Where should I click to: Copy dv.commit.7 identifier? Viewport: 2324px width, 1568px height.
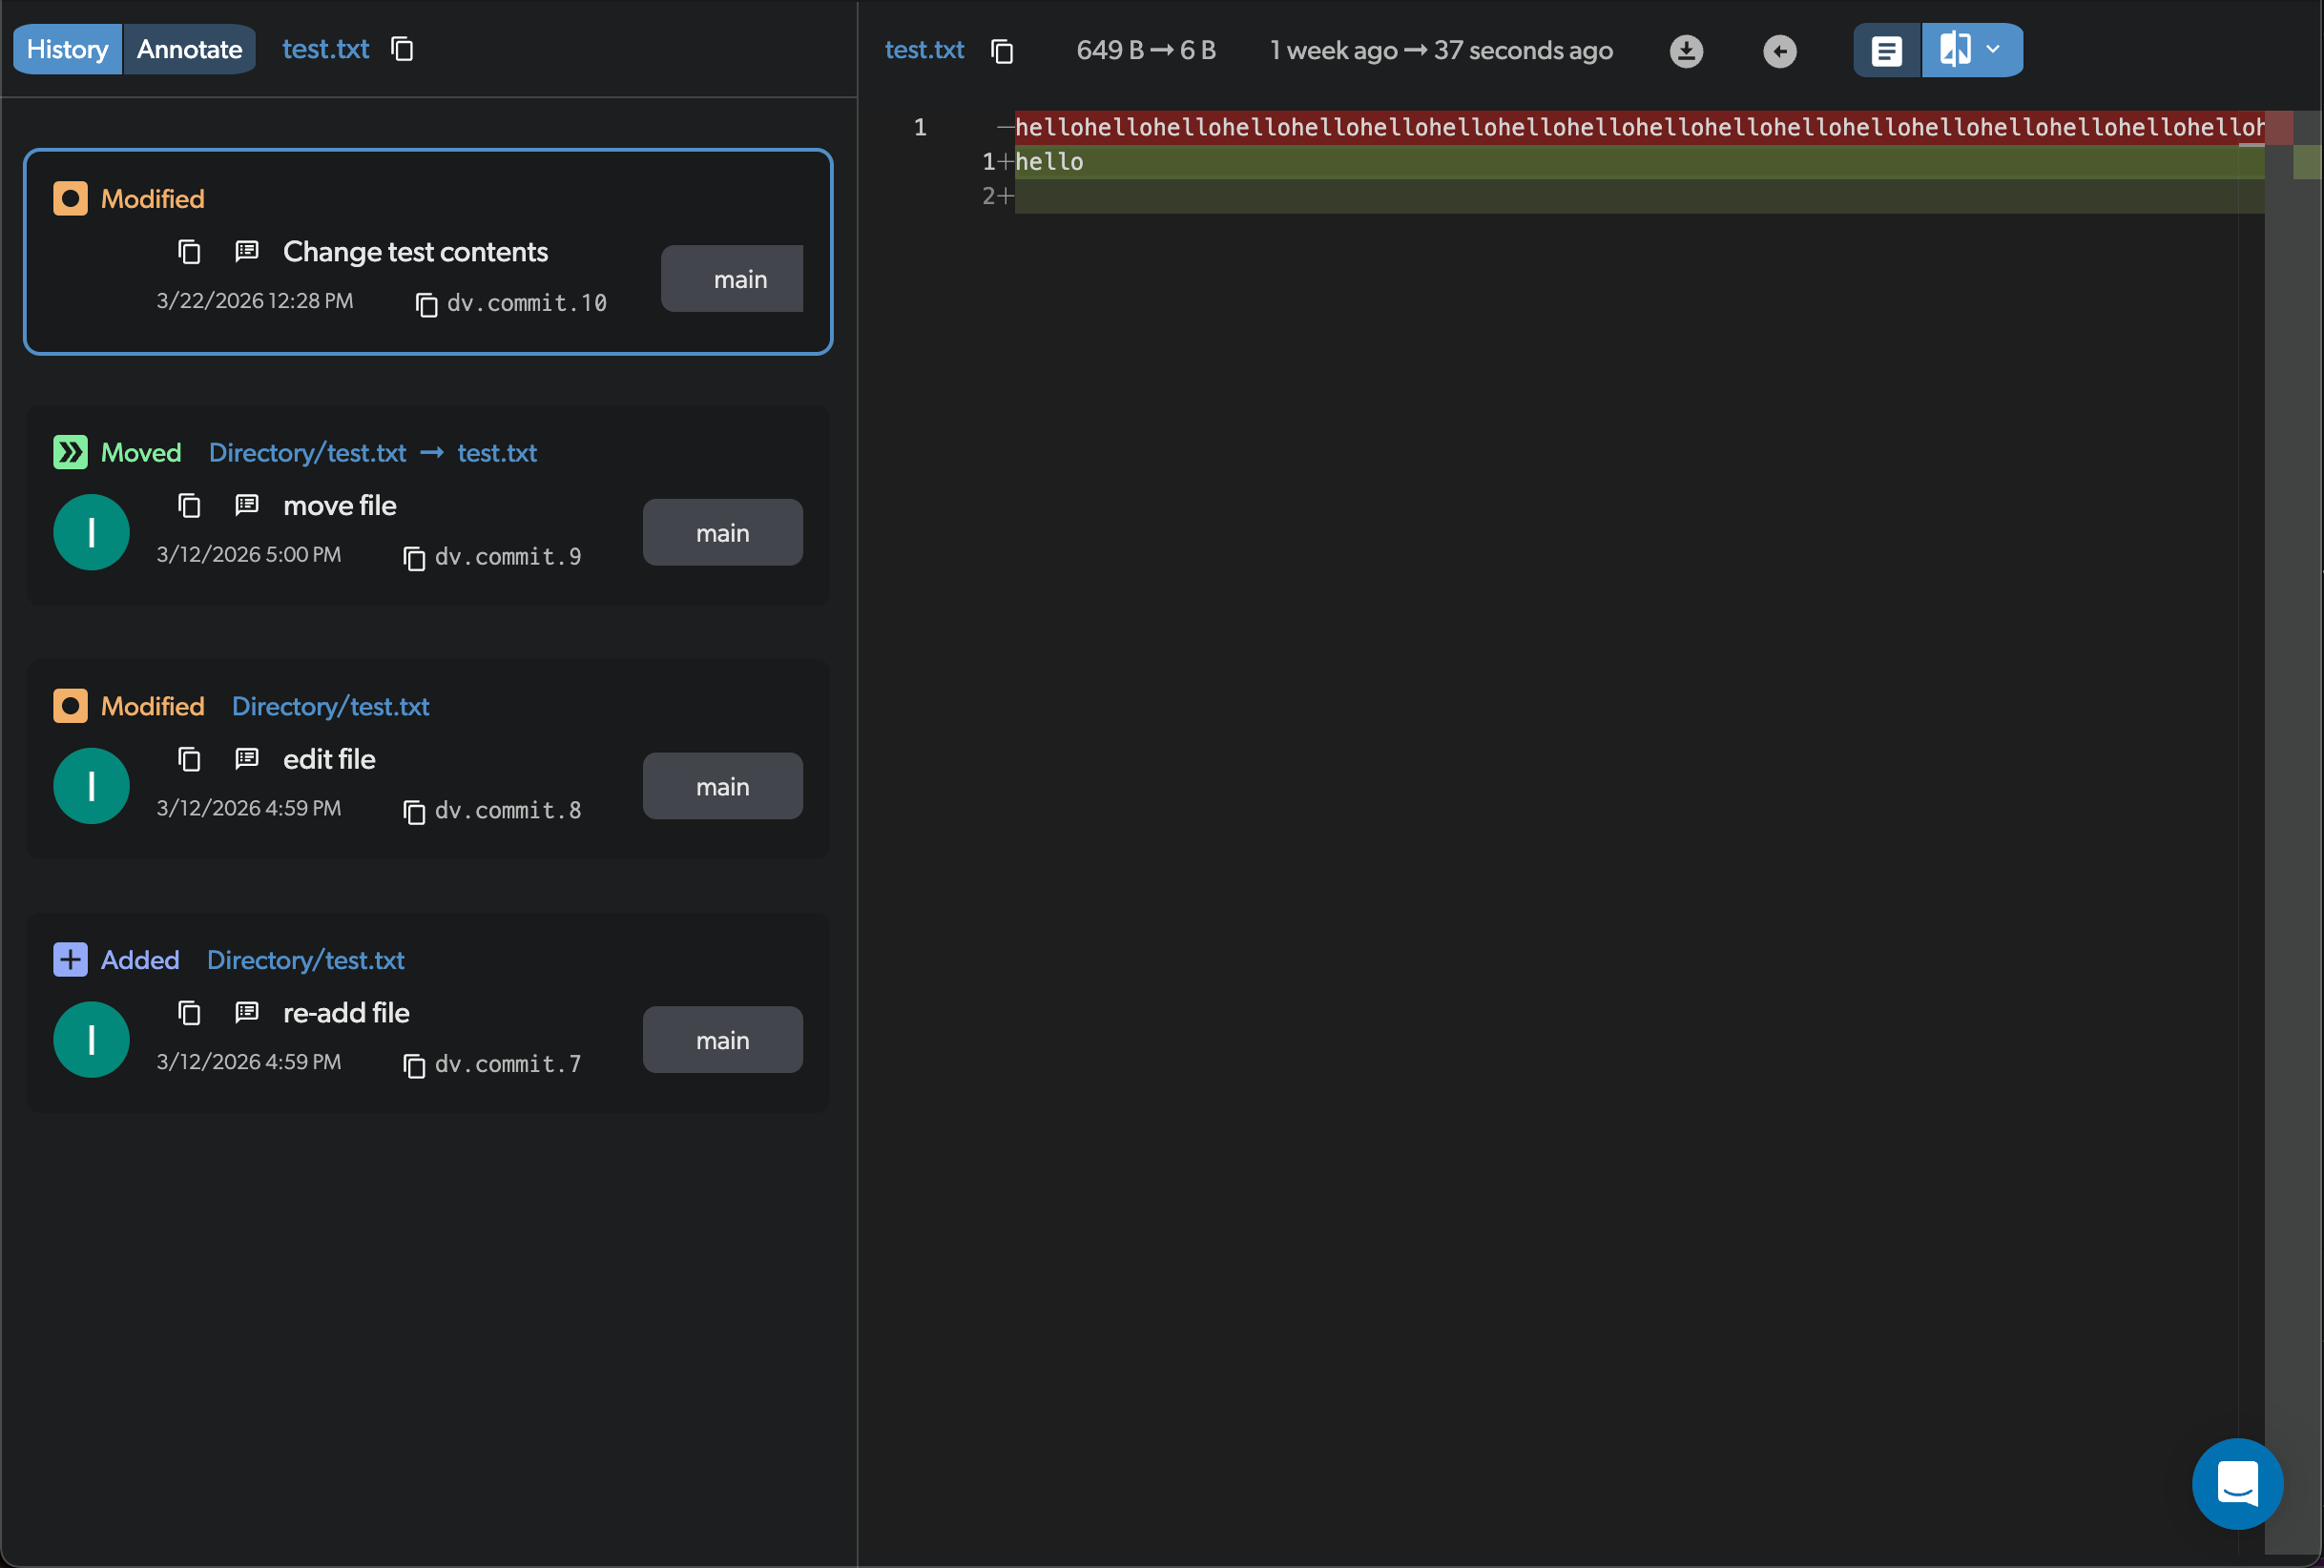click(x=414, y=1066)
